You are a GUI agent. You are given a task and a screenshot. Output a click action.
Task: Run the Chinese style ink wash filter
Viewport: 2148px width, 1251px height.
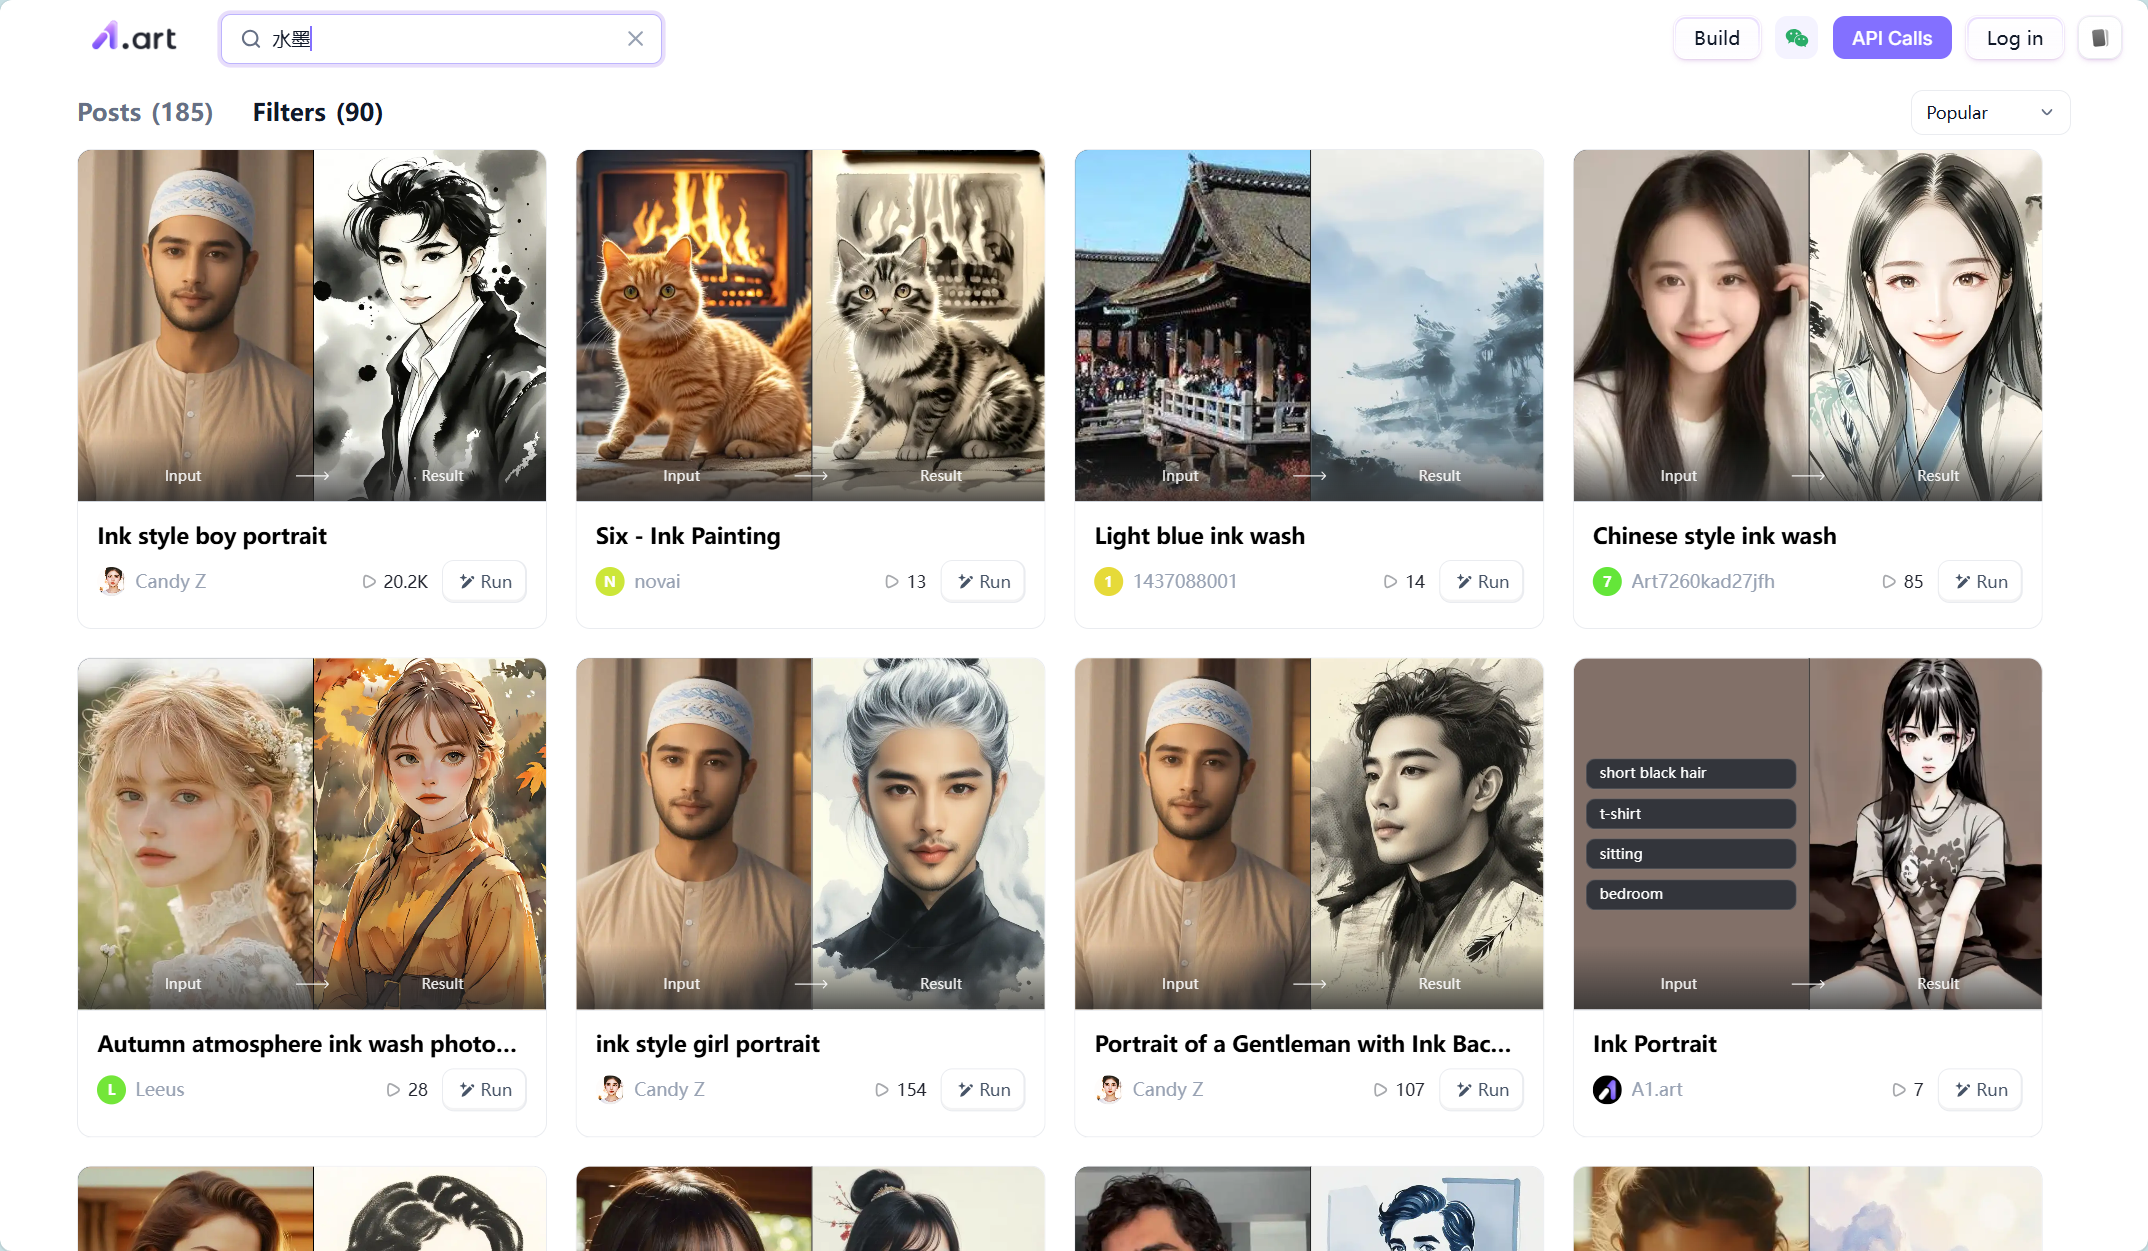[1980, 581]
